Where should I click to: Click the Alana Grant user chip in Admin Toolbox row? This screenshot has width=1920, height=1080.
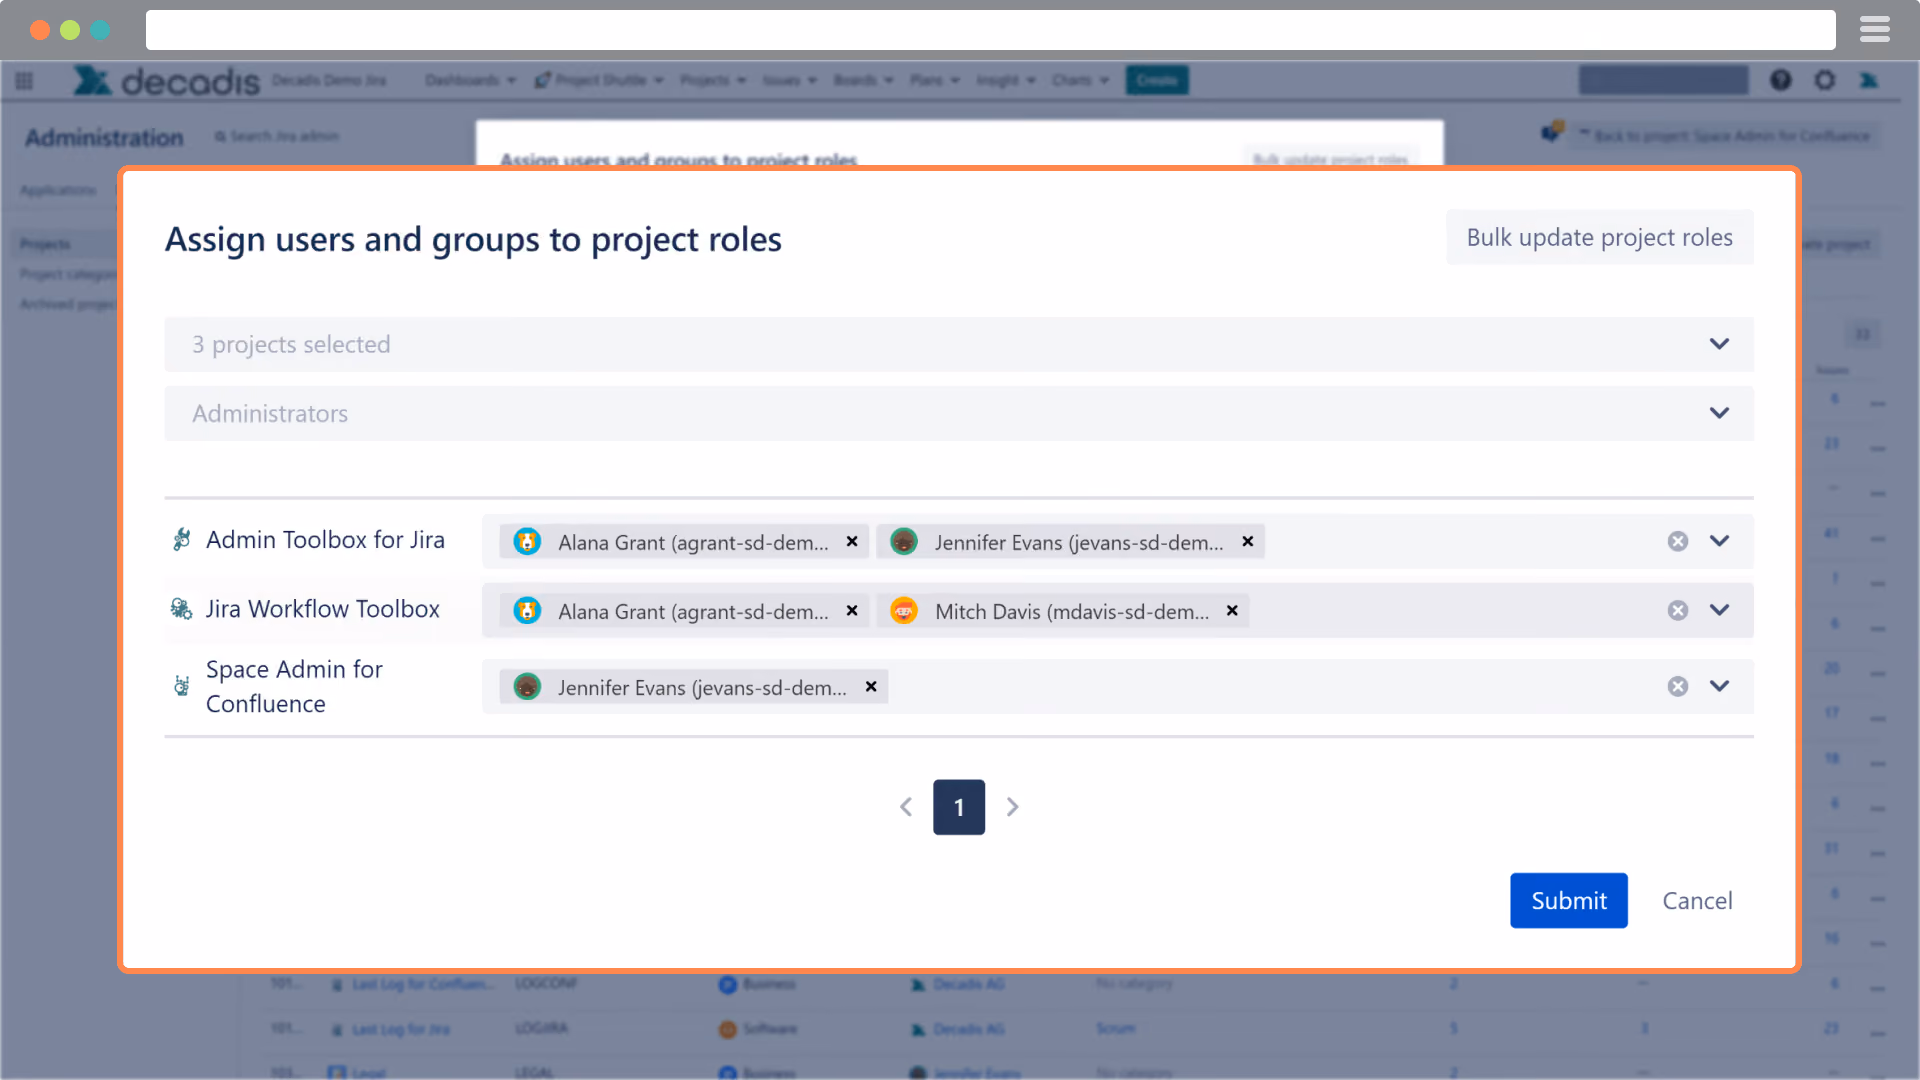click(x=684, y=541)
